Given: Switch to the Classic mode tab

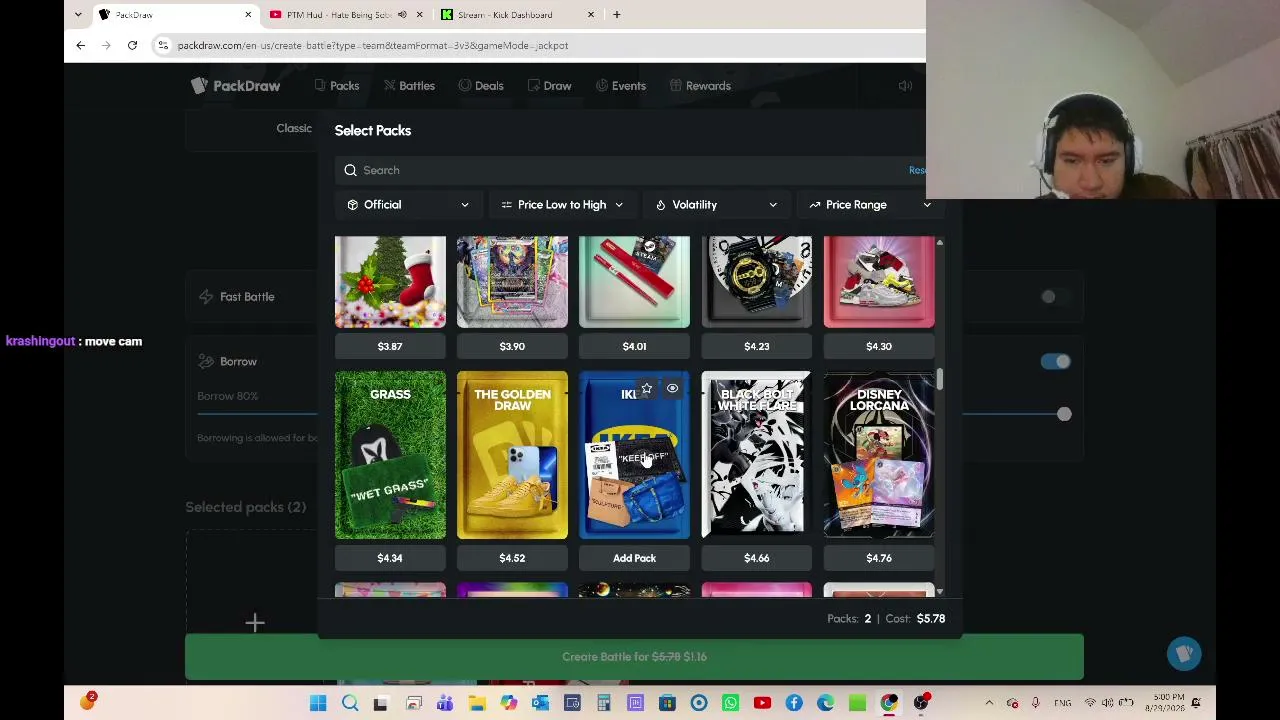Looking at the screenshot, I should (294, 128).
